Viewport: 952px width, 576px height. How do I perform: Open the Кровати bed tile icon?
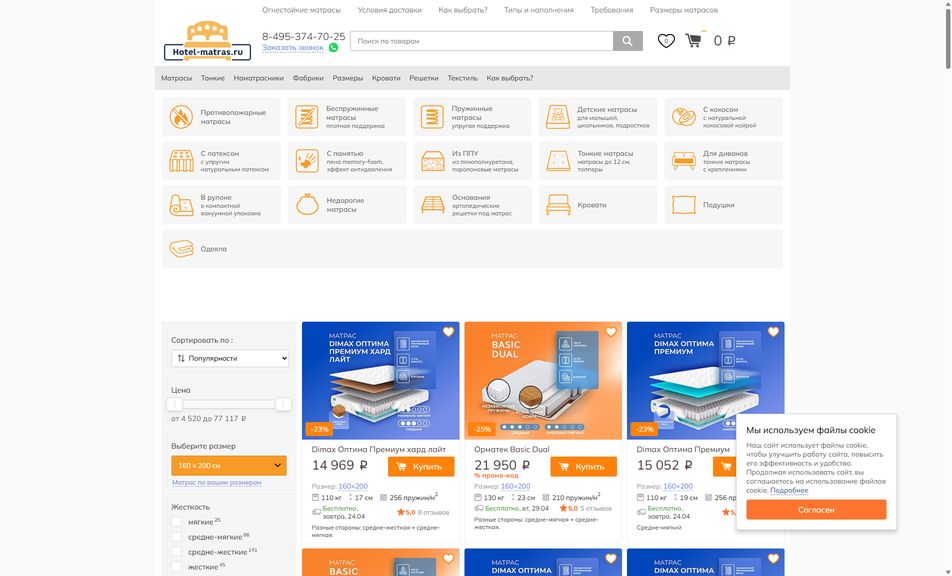coord(558,205)
